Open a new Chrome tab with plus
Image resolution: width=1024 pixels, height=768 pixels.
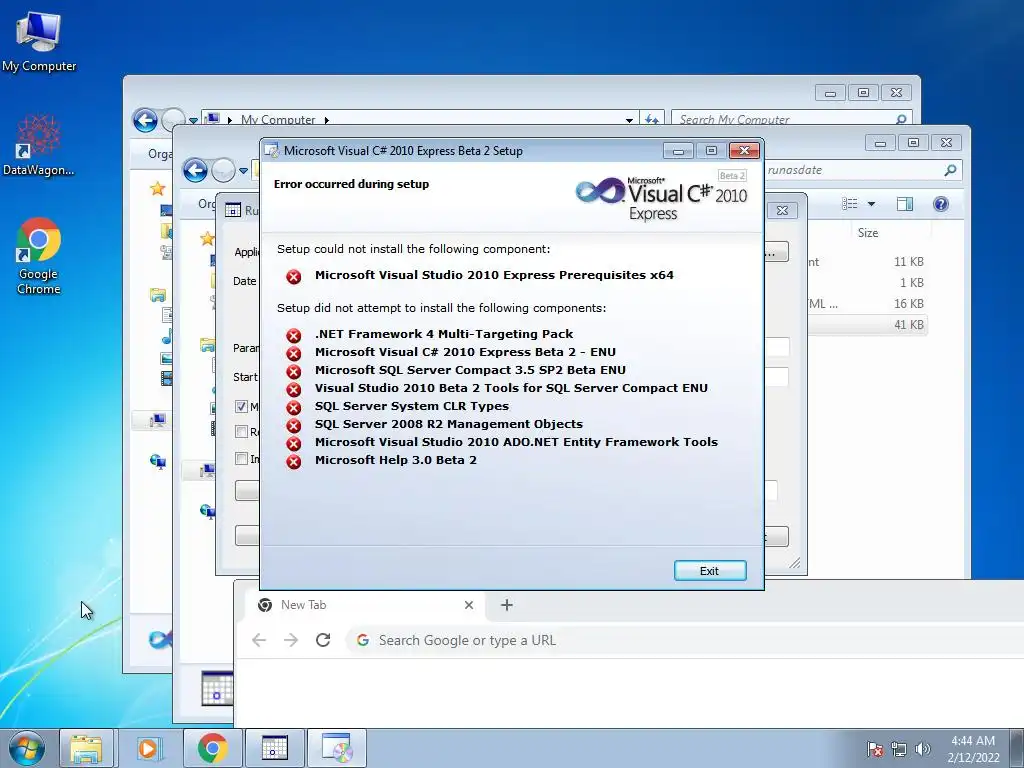pyautogui.click(x=507, y=605)
